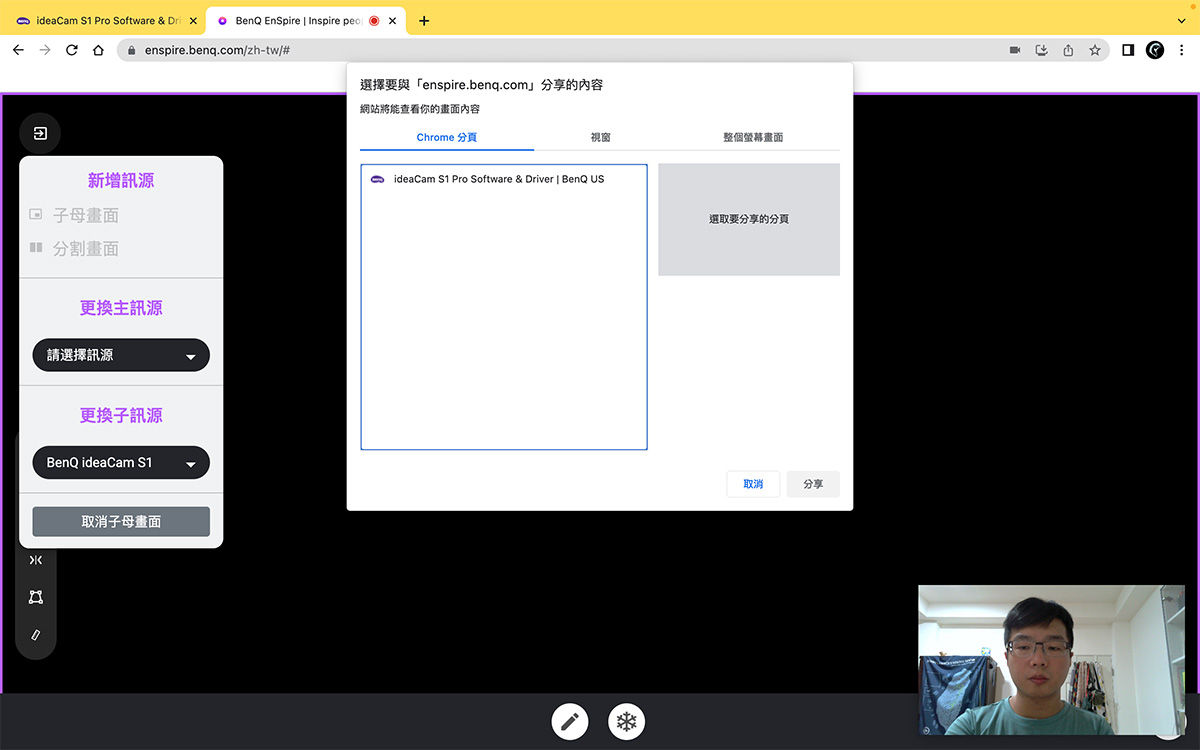1200x750 pixels.
Task: Click the browser forward arrow
Action: point(45,50)
